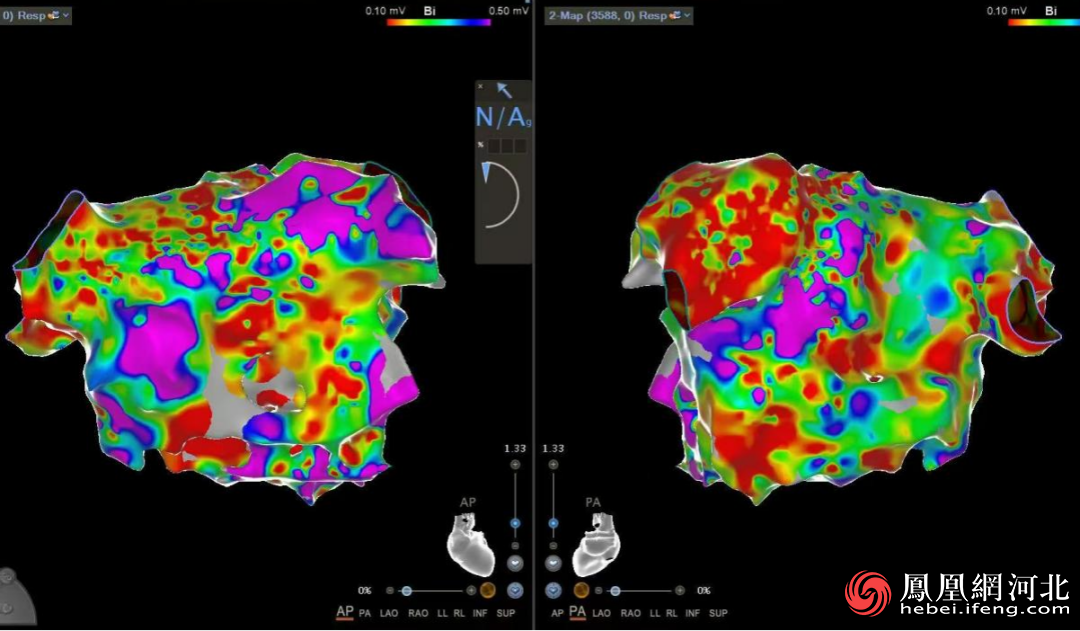Image resolution: width=1080 pixels, height=631 pixels.
Task: Click the N/A force reading
Action: [503, 118]
